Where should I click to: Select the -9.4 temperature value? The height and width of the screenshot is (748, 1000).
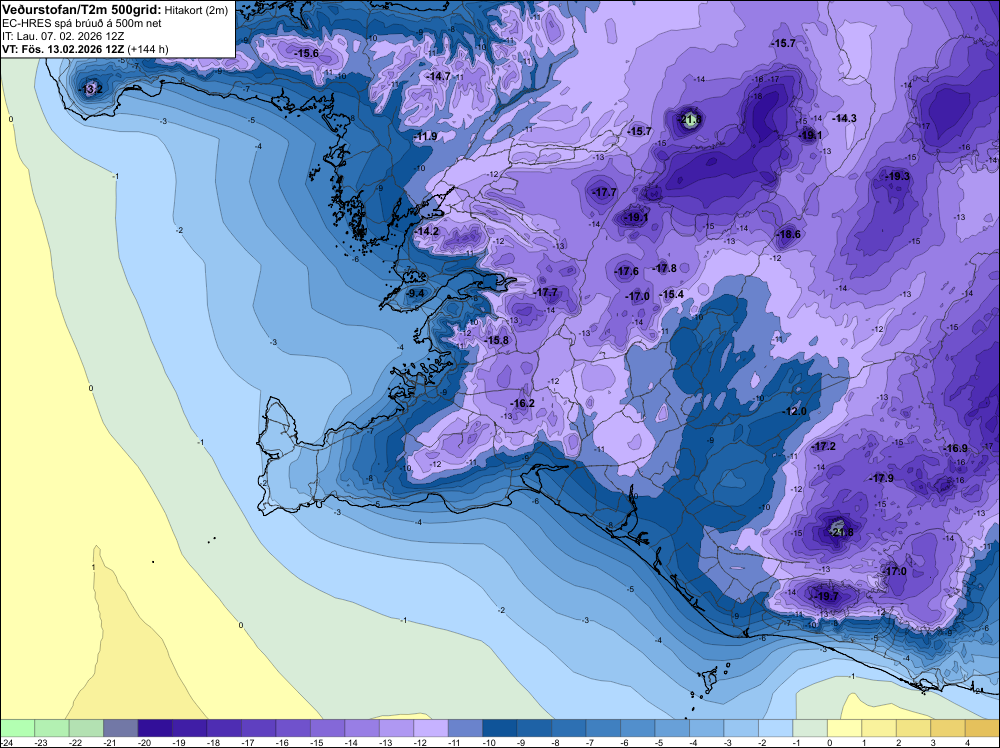click(x=415, y=293)
